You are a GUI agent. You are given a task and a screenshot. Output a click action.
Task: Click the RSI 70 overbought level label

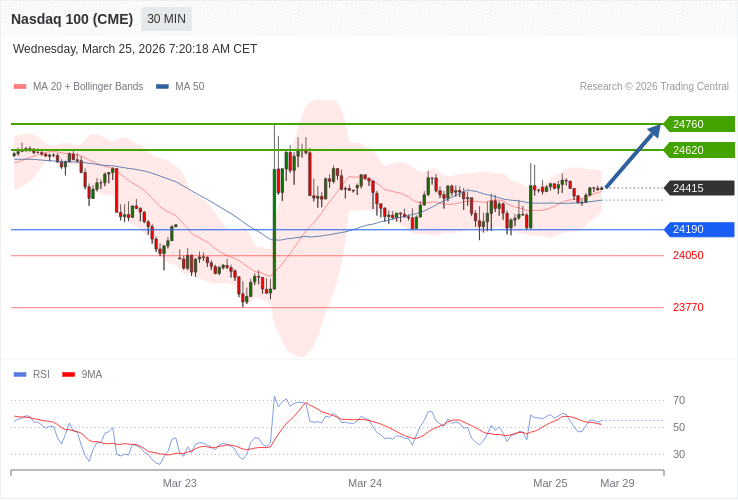679,400
